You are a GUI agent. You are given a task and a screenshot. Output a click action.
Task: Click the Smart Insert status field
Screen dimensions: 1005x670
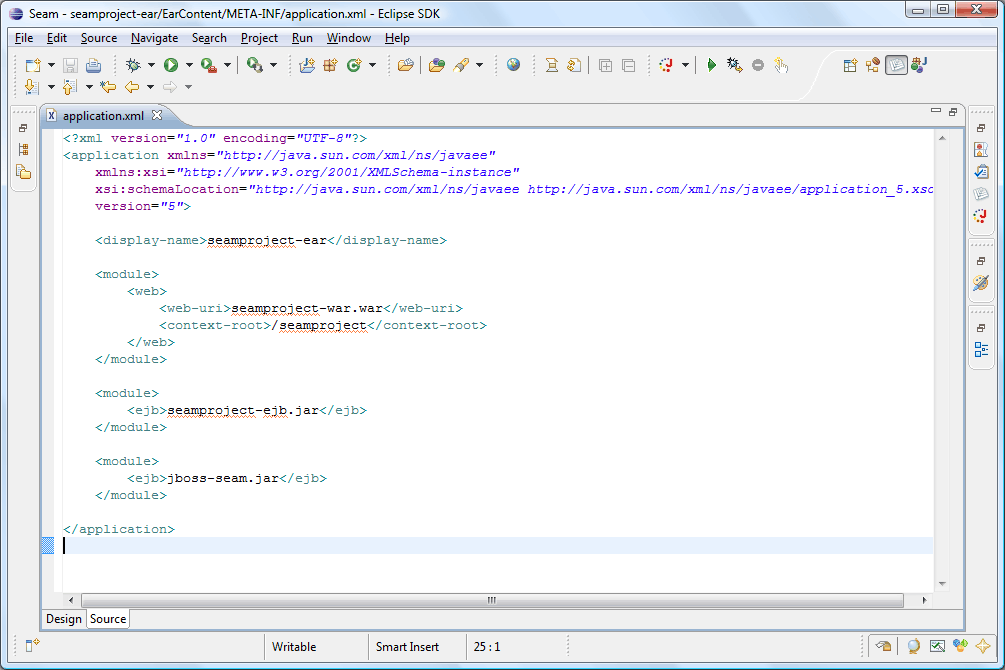coord(407,646)
